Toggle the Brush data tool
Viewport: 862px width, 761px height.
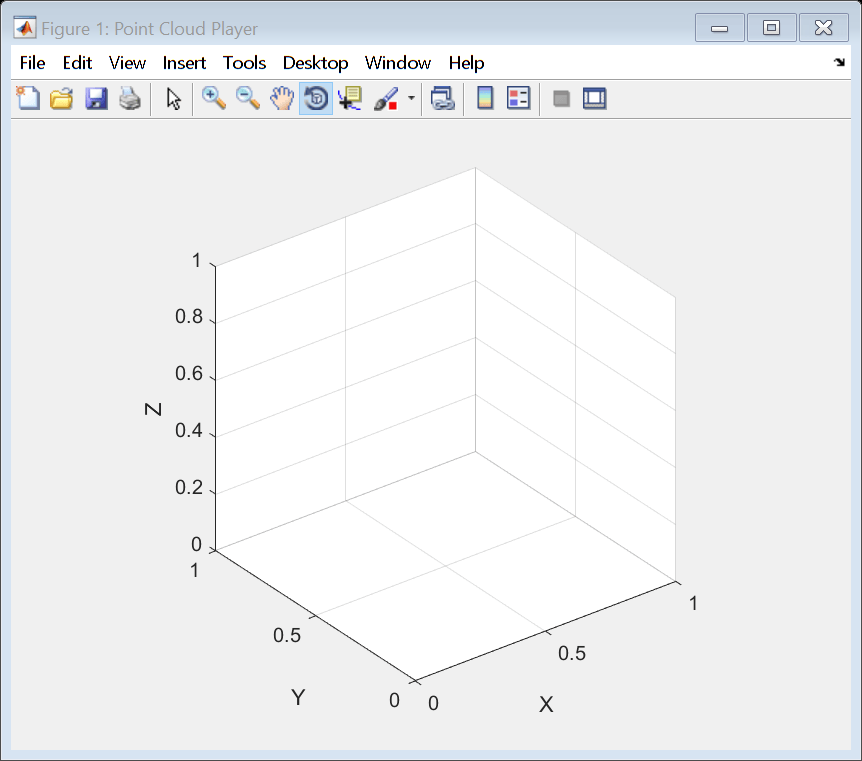pos(386,99)
